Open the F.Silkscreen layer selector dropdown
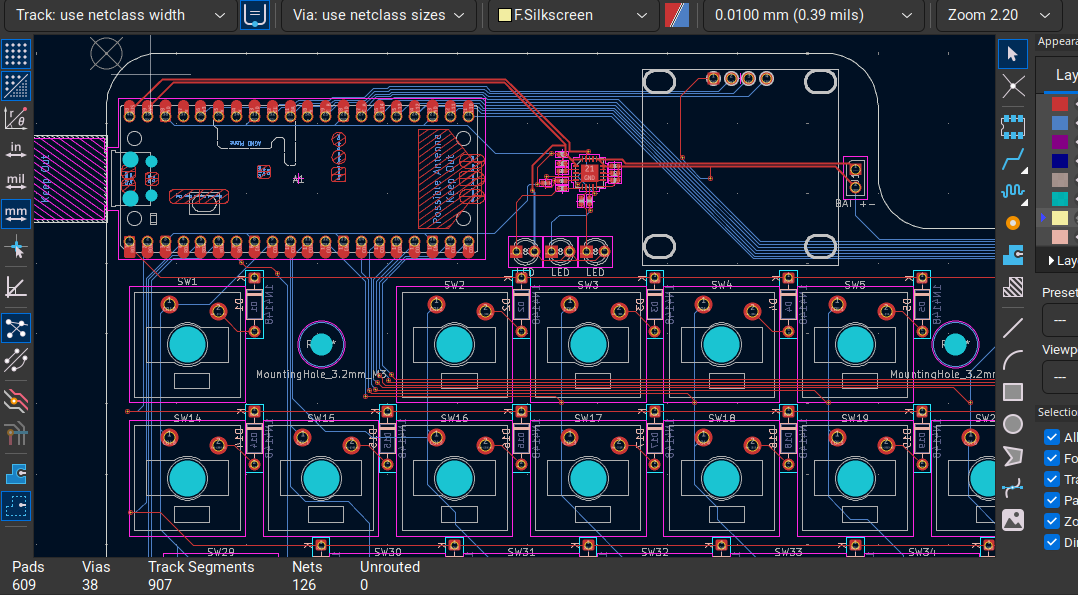 coord(572,15)
